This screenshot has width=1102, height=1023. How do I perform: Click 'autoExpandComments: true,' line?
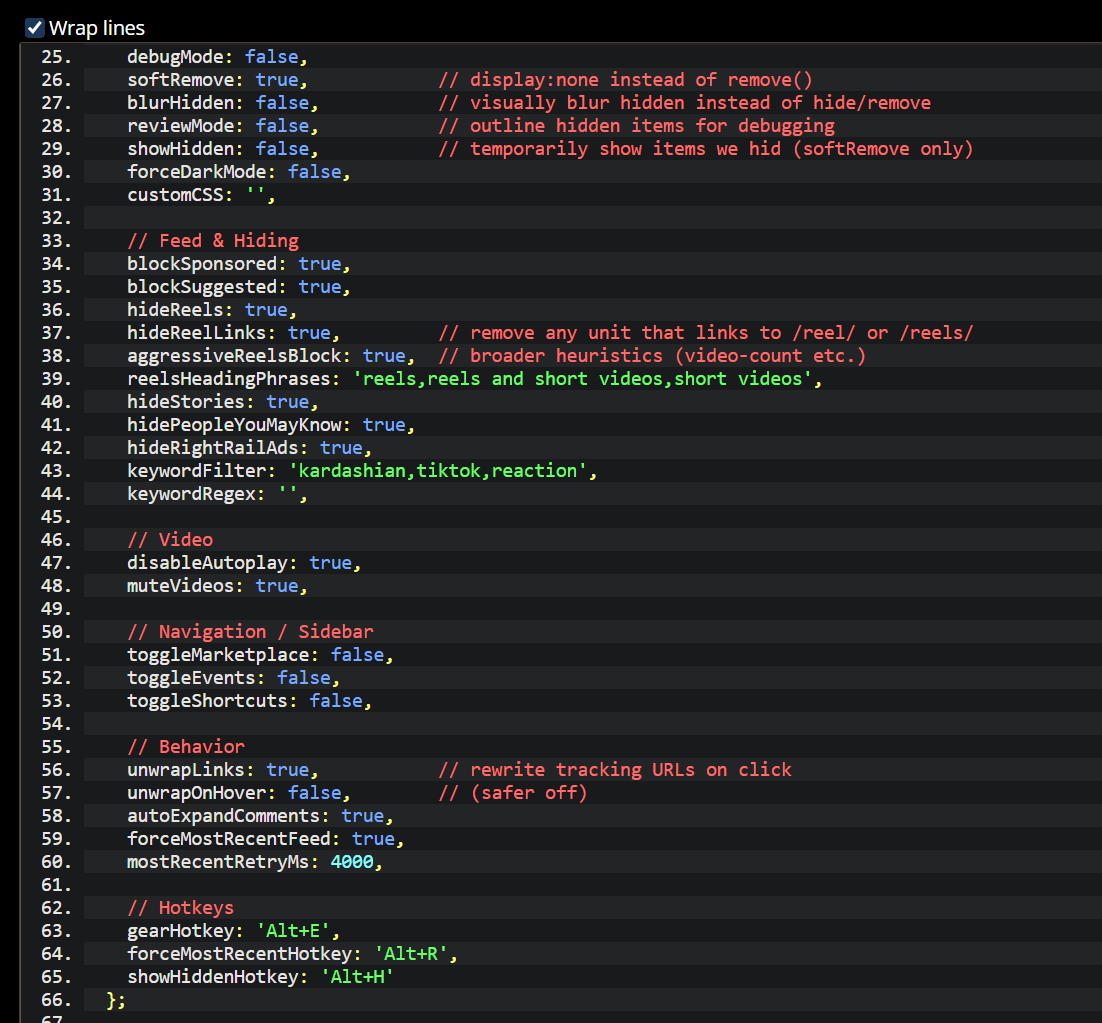tap(260, 816)
